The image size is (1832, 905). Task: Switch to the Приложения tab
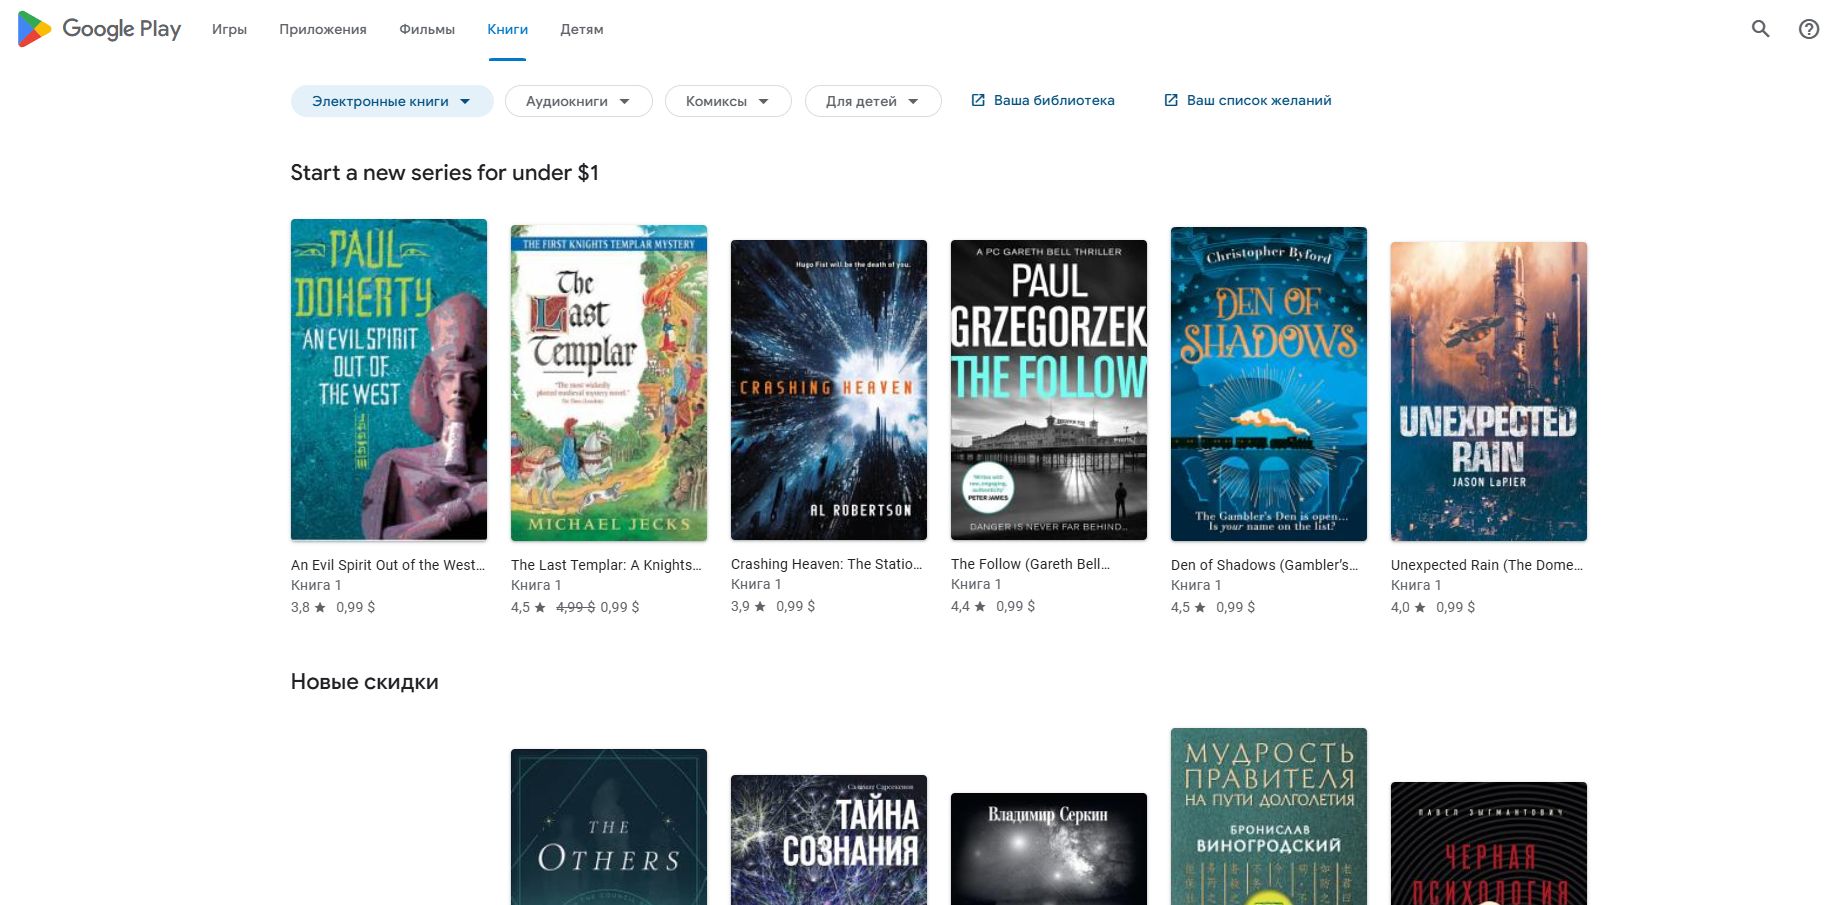[322, 29]
